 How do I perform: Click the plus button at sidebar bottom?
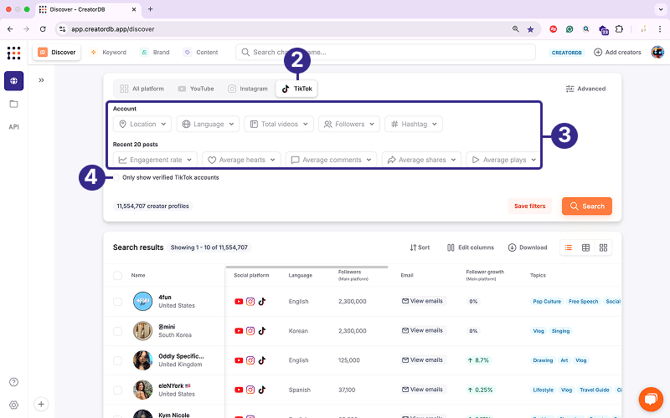(x=41, y=404)
